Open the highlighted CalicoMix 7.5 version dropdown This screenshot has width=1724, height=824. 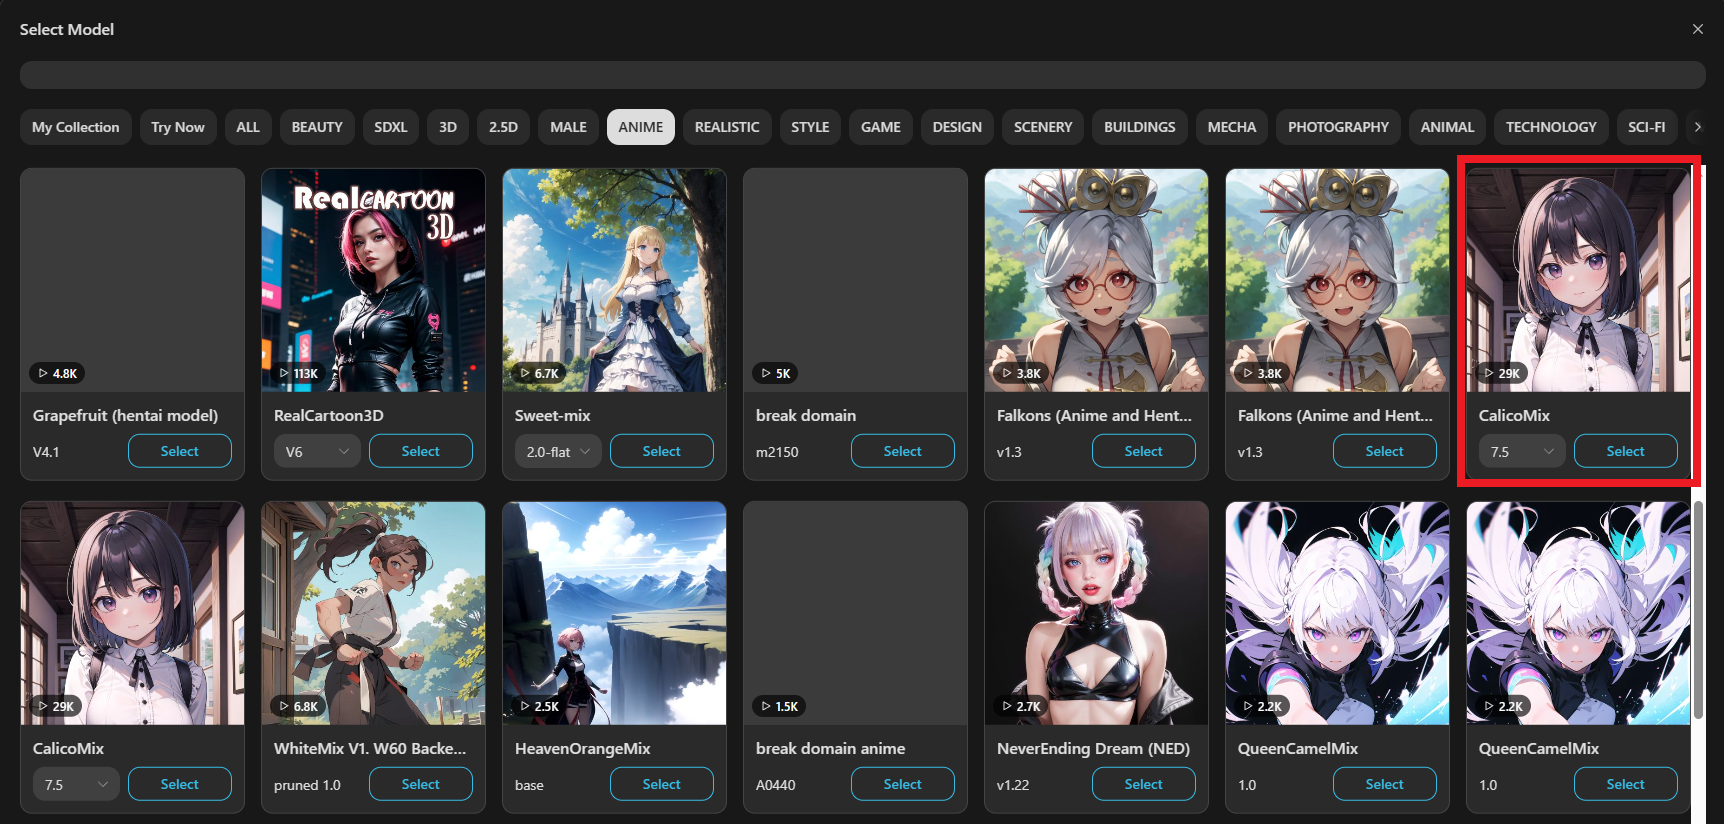(1521, 452)
